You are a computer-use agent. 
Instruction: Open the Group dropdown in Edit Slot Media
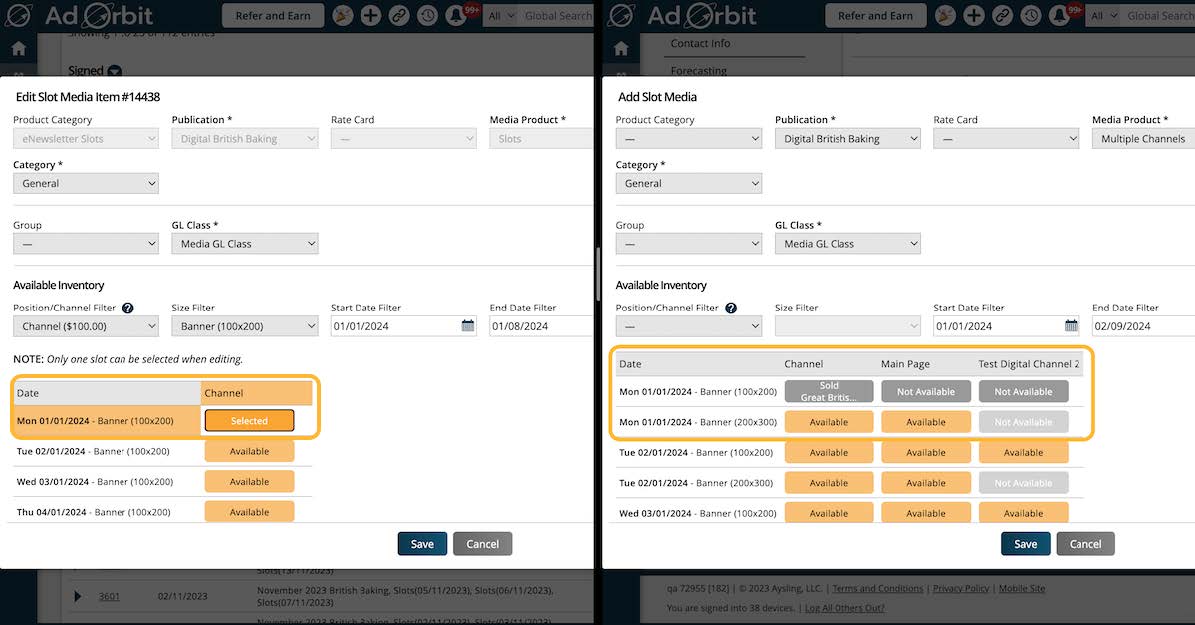point(86,244)
